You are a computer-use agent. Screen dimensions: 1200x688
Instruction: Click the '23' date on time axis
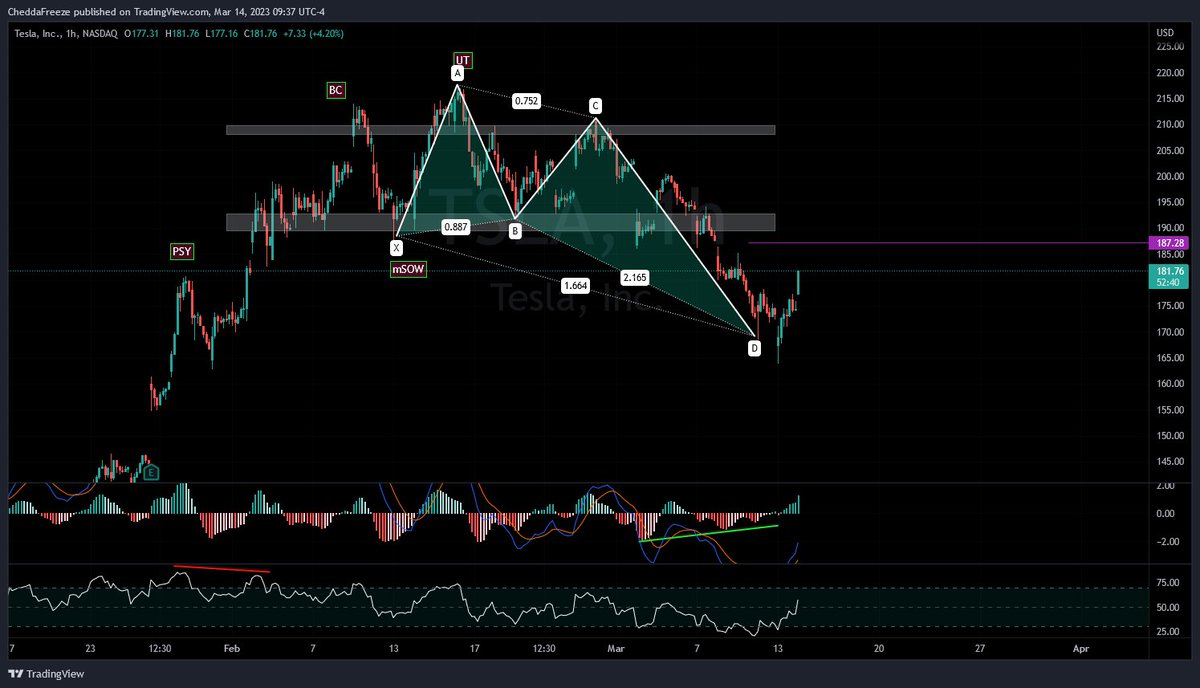90,648
